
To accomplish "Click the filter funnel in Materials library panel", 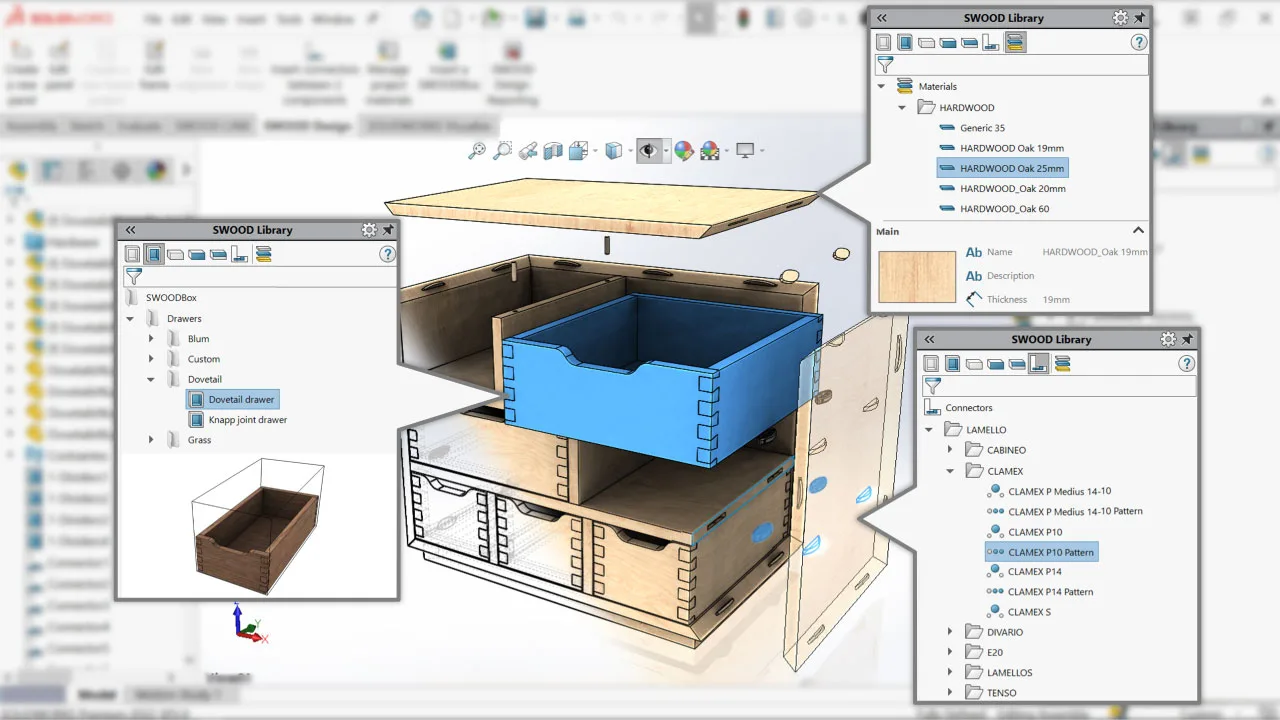I will [x=885, y=65].
